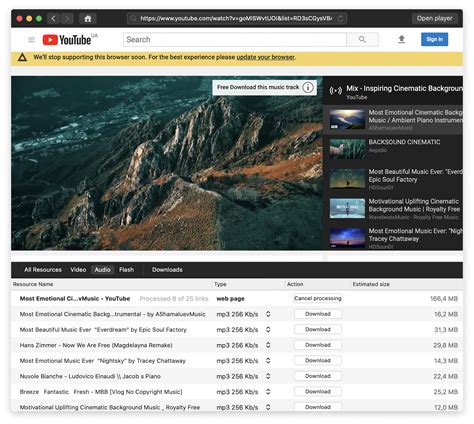Change format for Nuvole Bianche row
The image size is (474, 424).
(268, 376)
